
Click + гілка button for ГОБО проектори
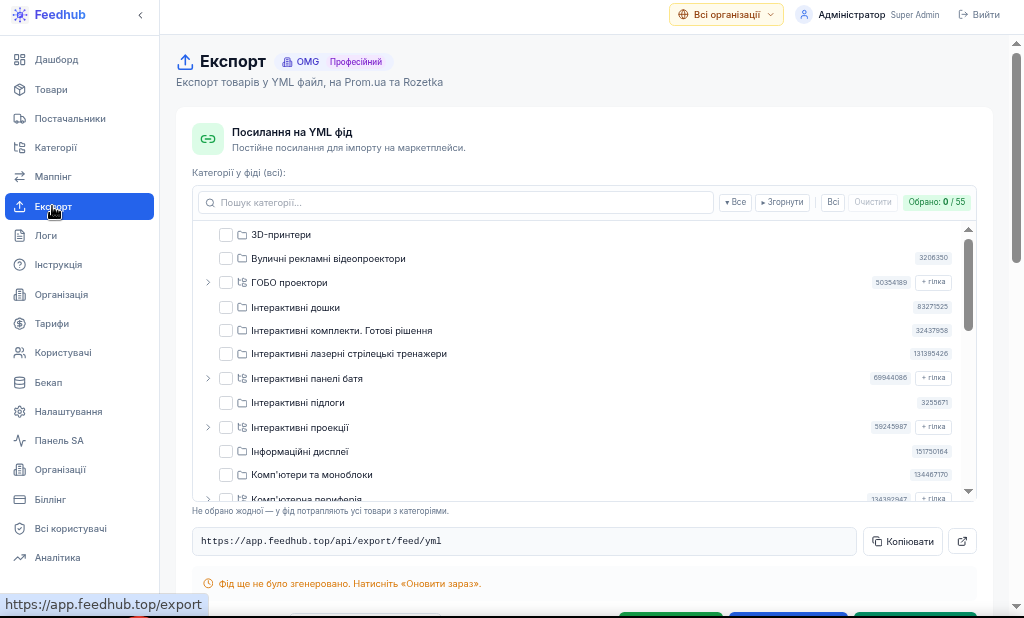pos(933,282)
